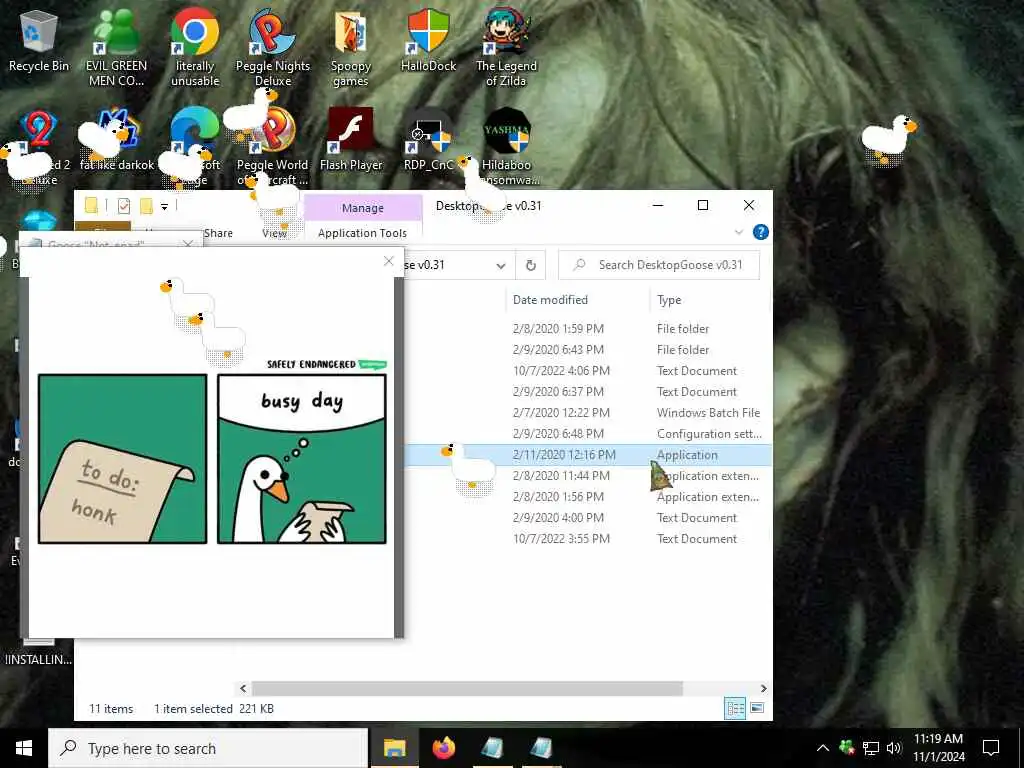Click the Search DesktopGoose v0.31 box
This screenshot has width=1024, height=768.
659,265
